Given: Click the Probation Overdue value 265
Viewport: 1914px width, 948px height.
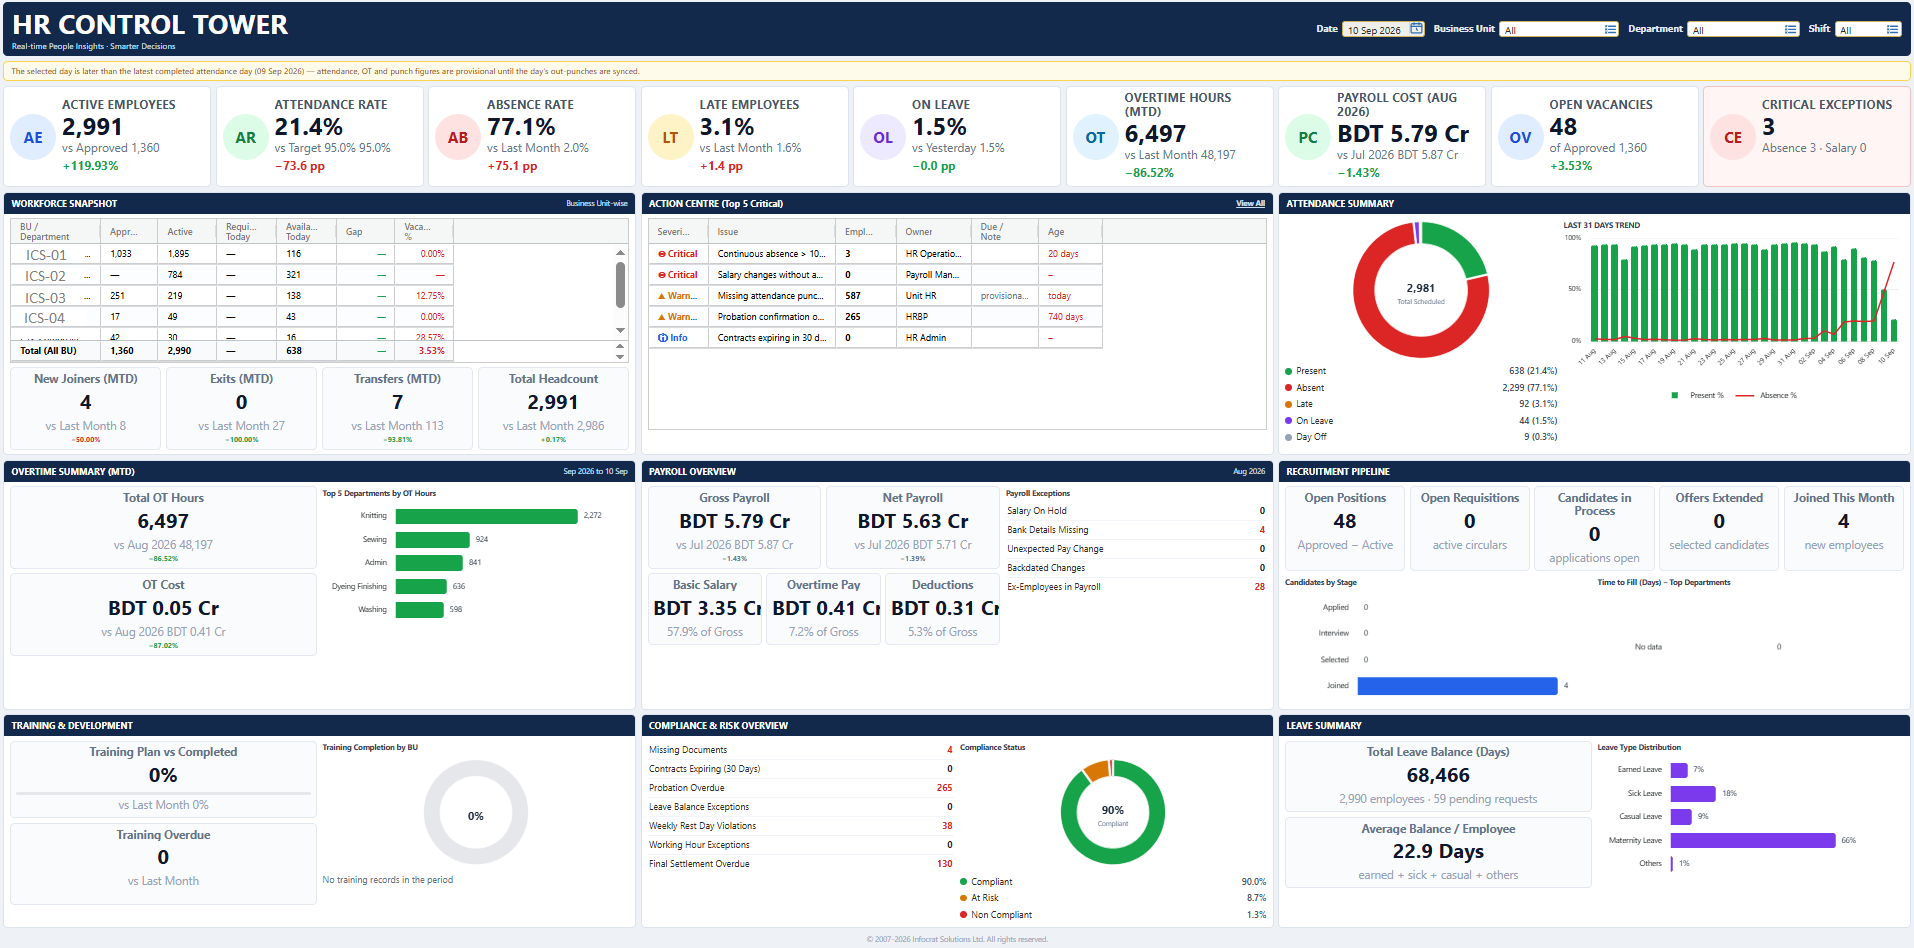Looking at the screenshot, I should click(944, 788).
